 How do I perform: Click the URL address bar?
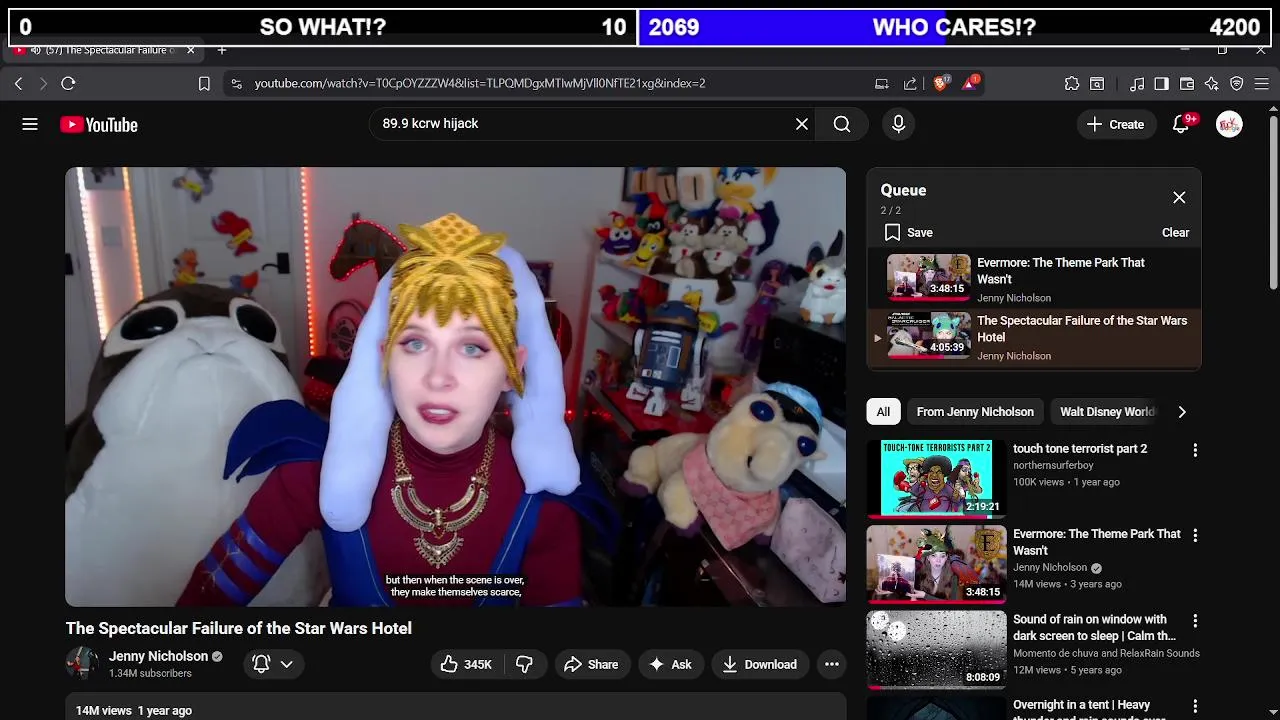click(480, 84)
